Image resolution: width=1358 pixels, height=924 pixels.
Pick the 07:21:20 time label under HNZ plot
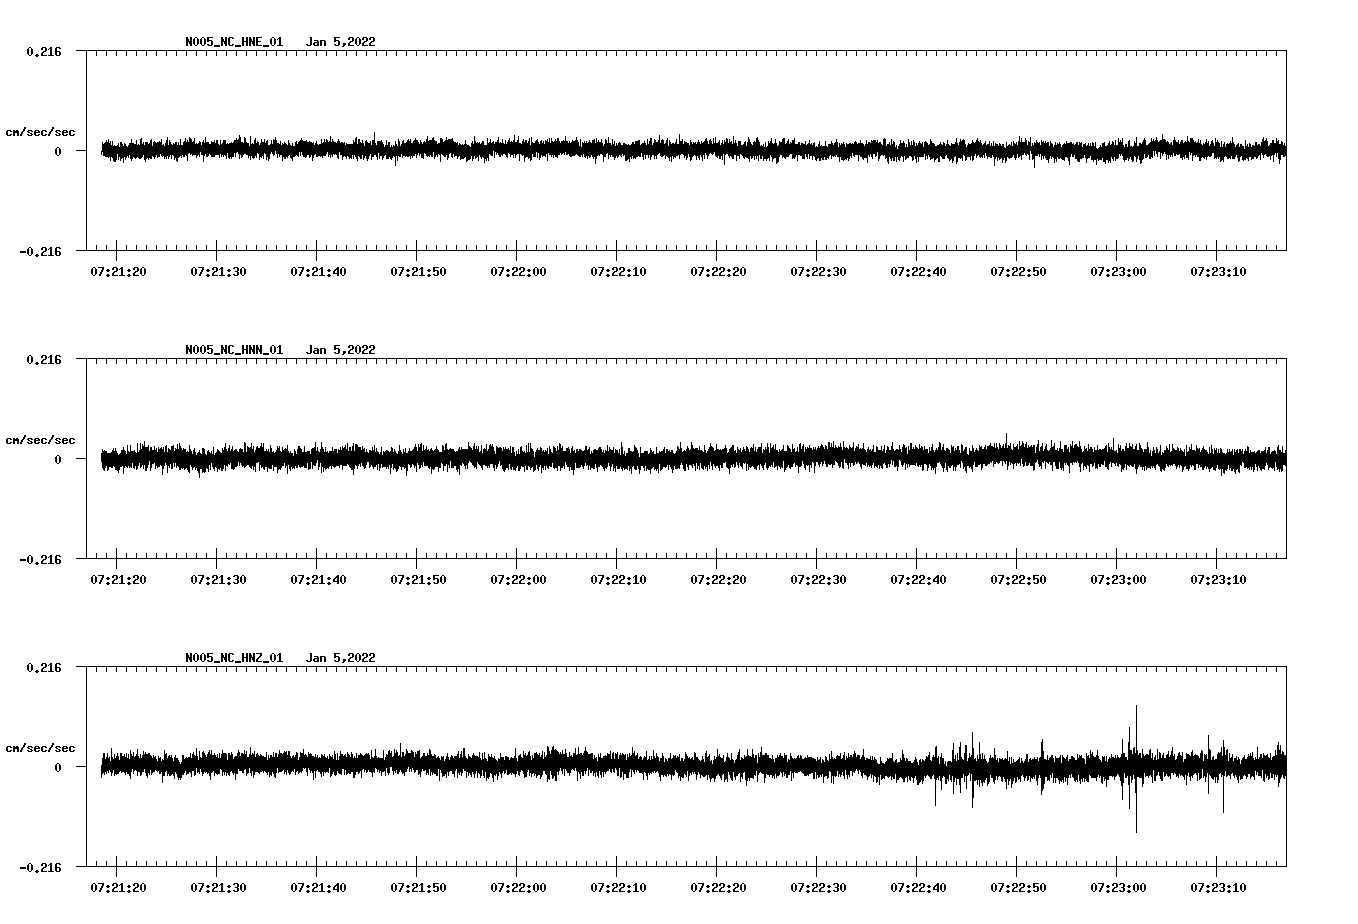(118, 888)
